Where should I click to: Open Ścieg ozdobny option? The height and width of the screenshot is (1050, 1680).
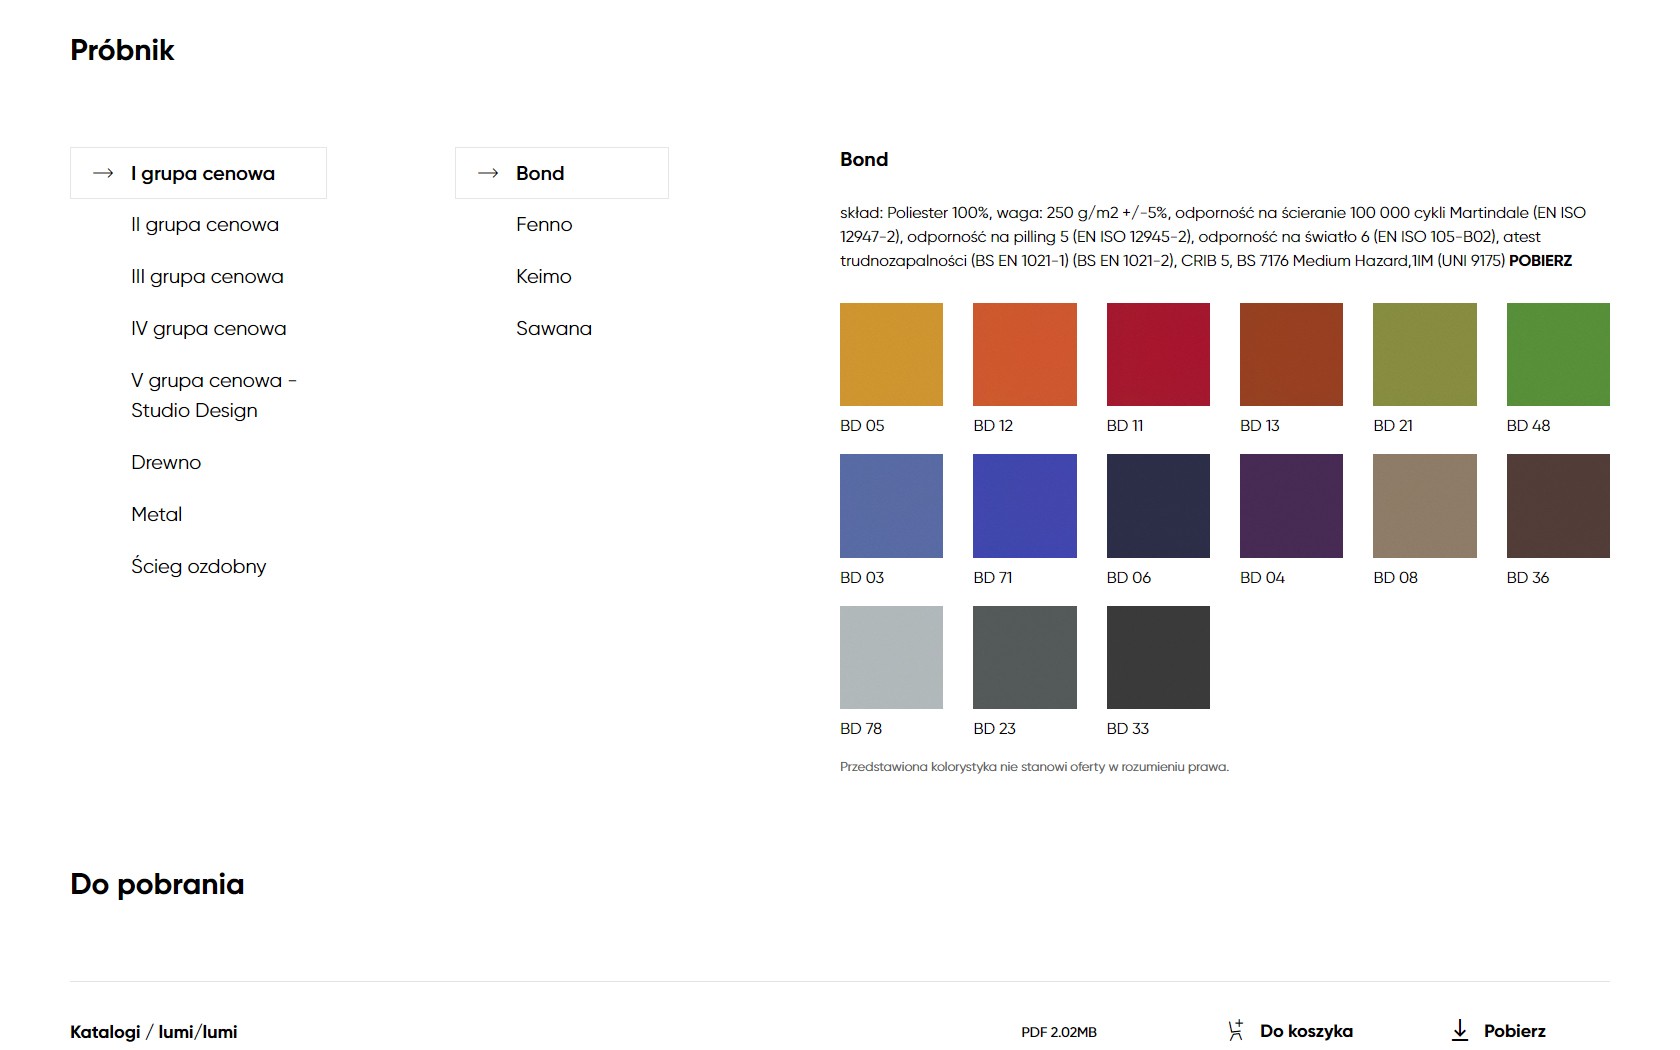tap(198, 567)
